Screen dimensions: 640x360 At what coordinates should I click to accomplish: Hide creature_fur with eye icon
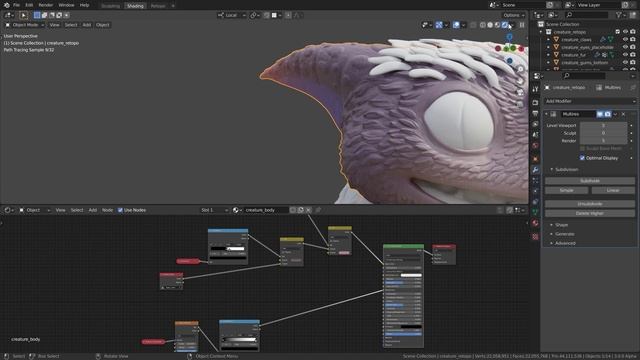[625, 55]
